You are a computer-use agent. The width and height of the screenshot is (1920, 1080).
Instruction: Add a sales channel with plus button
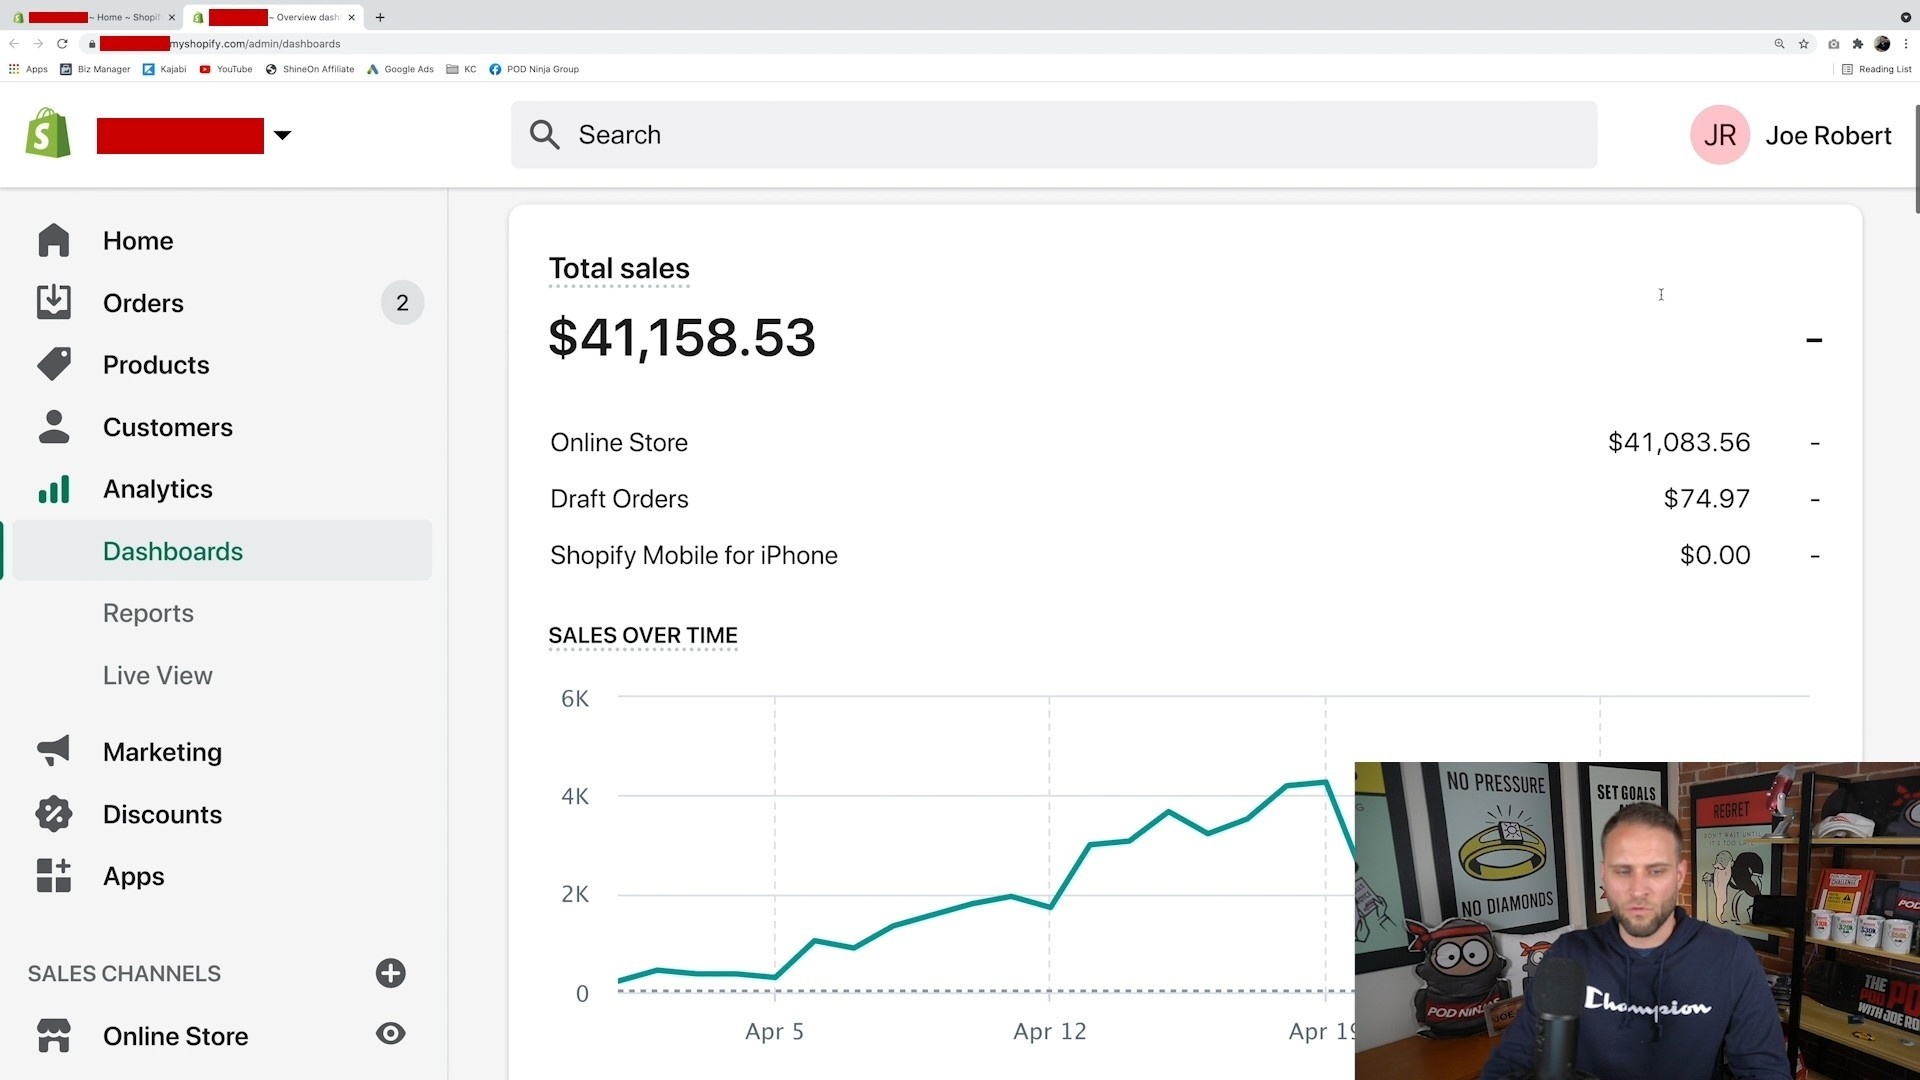pyautogui.click(x=390, y=973)
